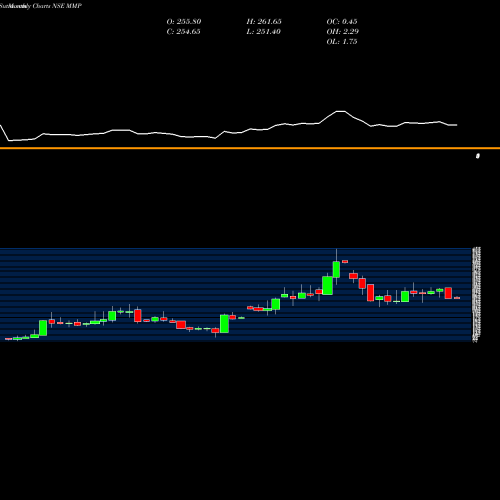The image size is (500, 500).
Task: Click the close price value C: 254.65
Action: (183, 32)
